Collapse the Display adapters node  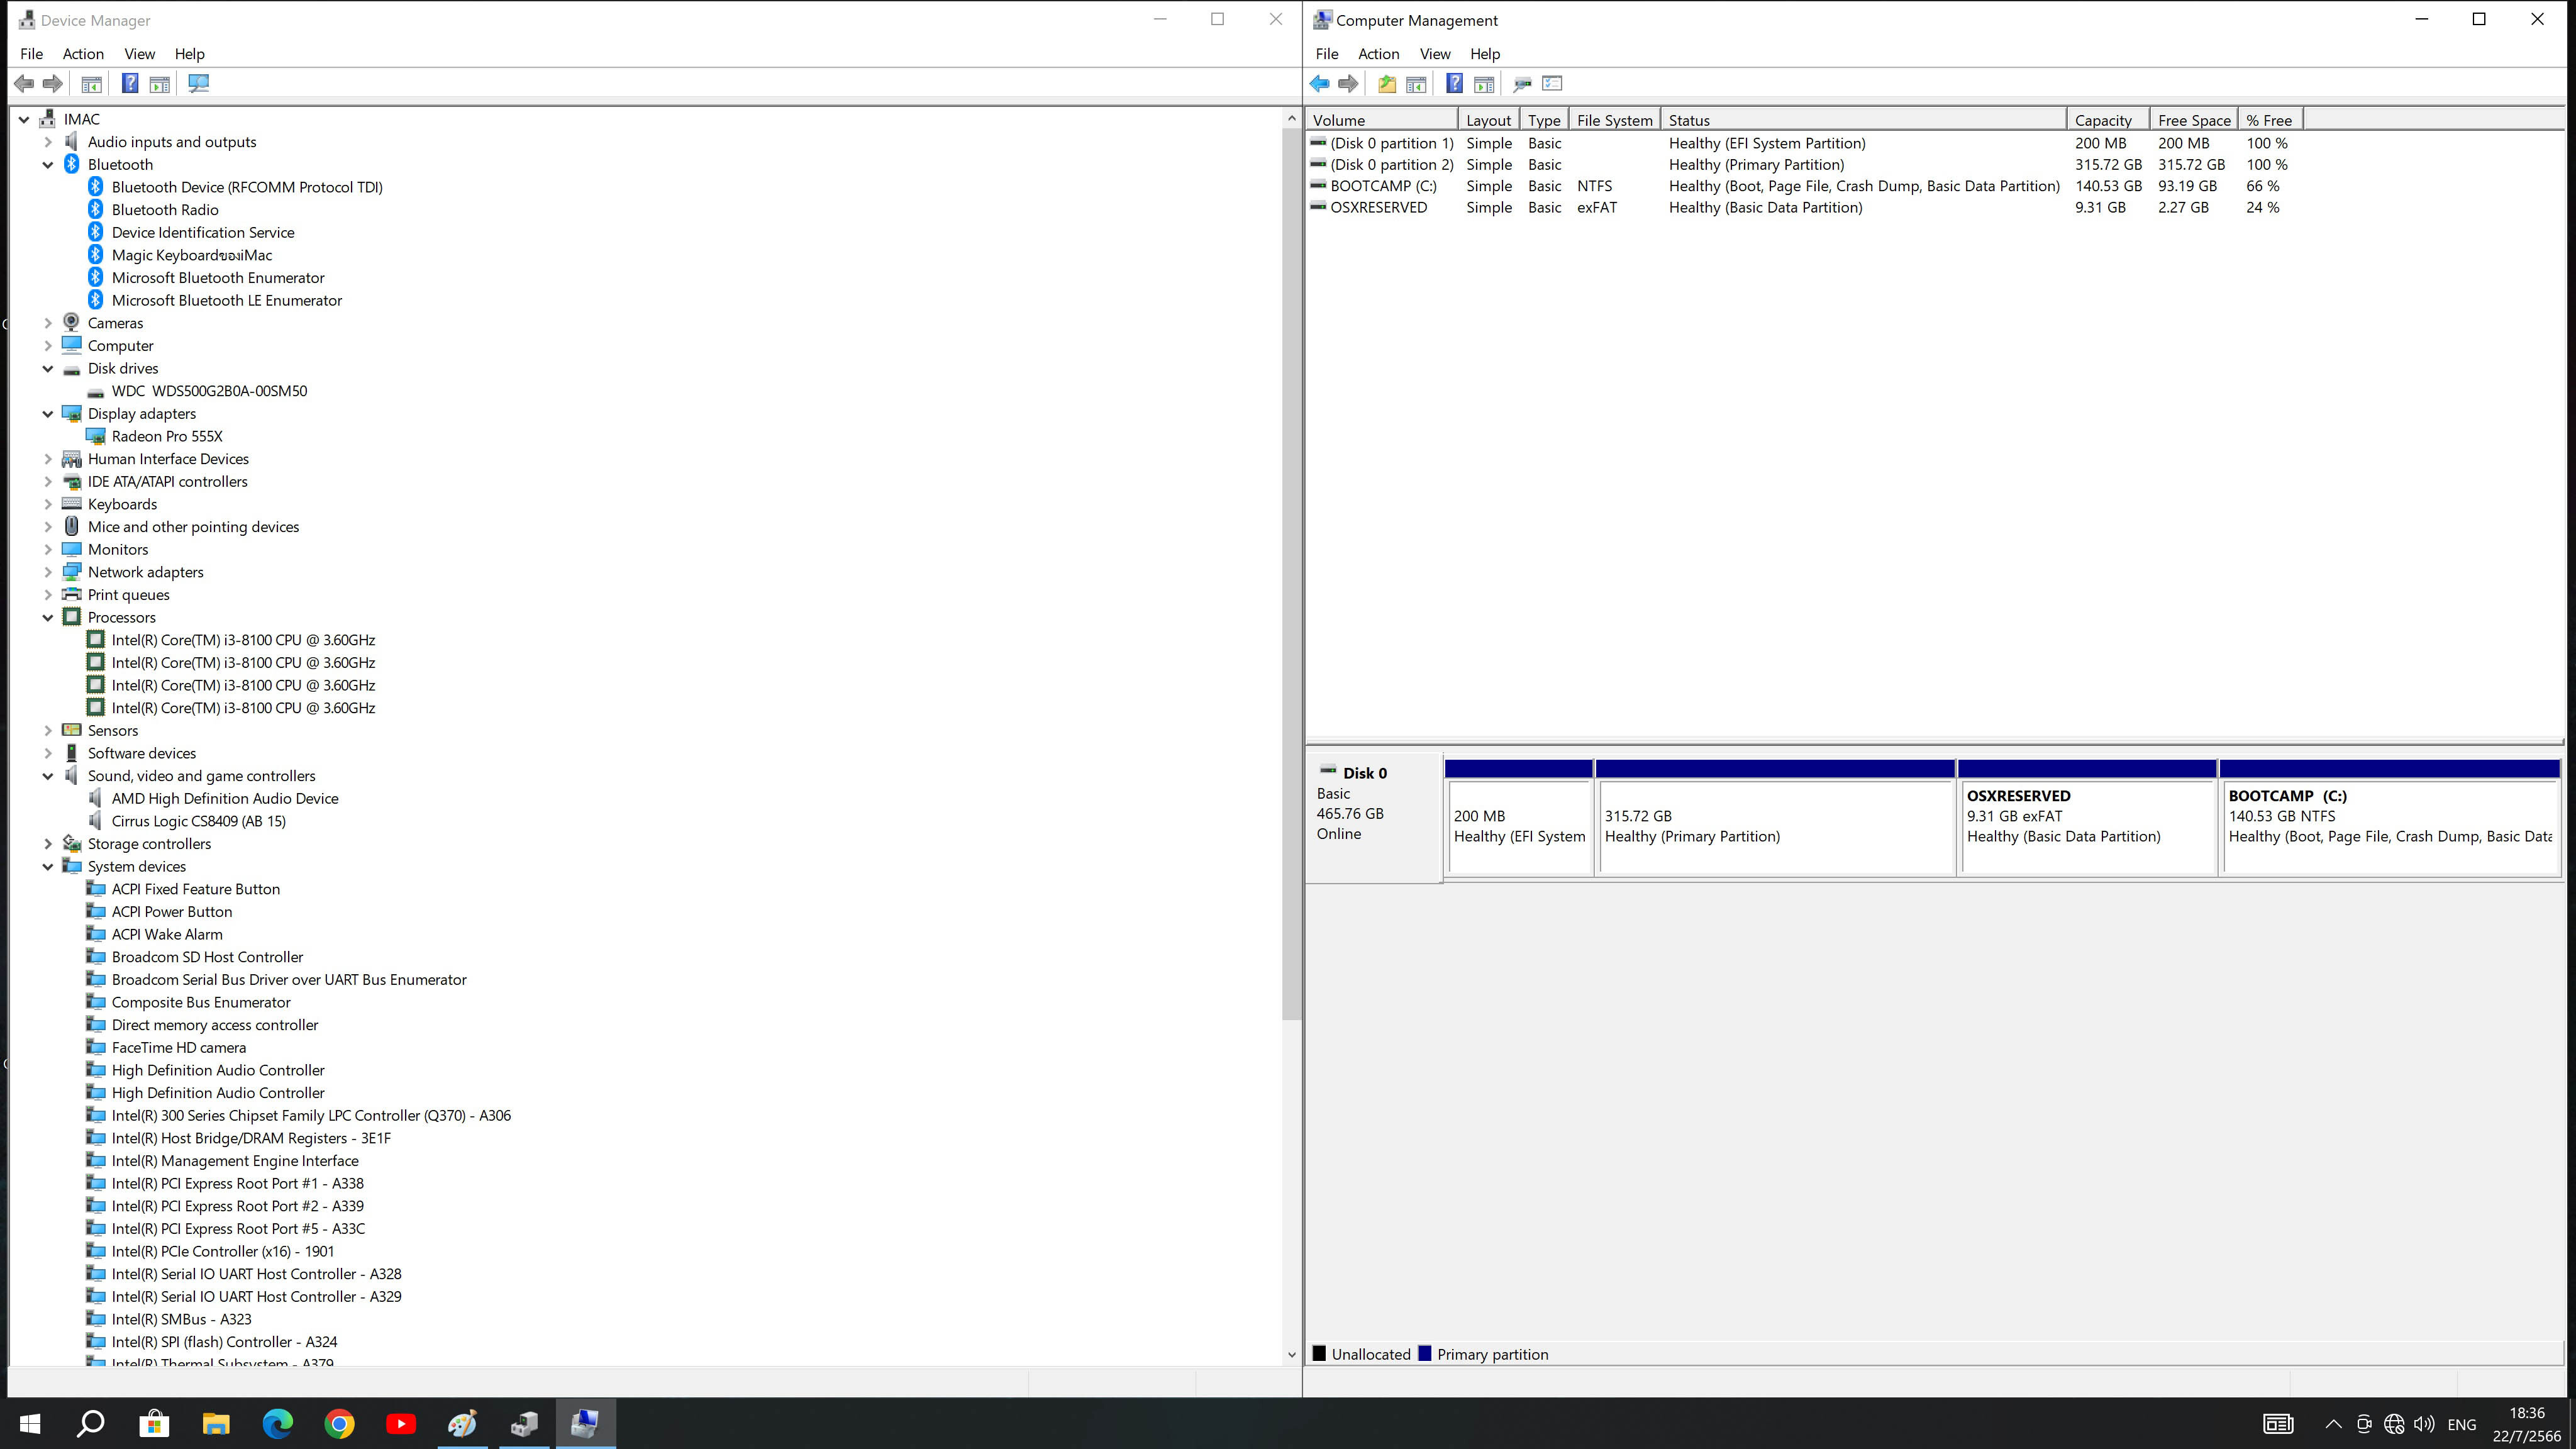(x=48, y=414)
